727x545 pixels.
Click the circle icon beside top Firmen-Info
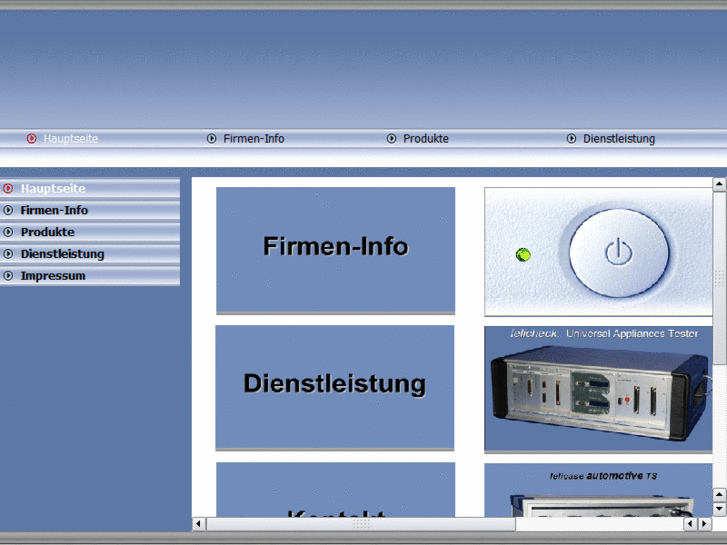(x=211, y=138)
